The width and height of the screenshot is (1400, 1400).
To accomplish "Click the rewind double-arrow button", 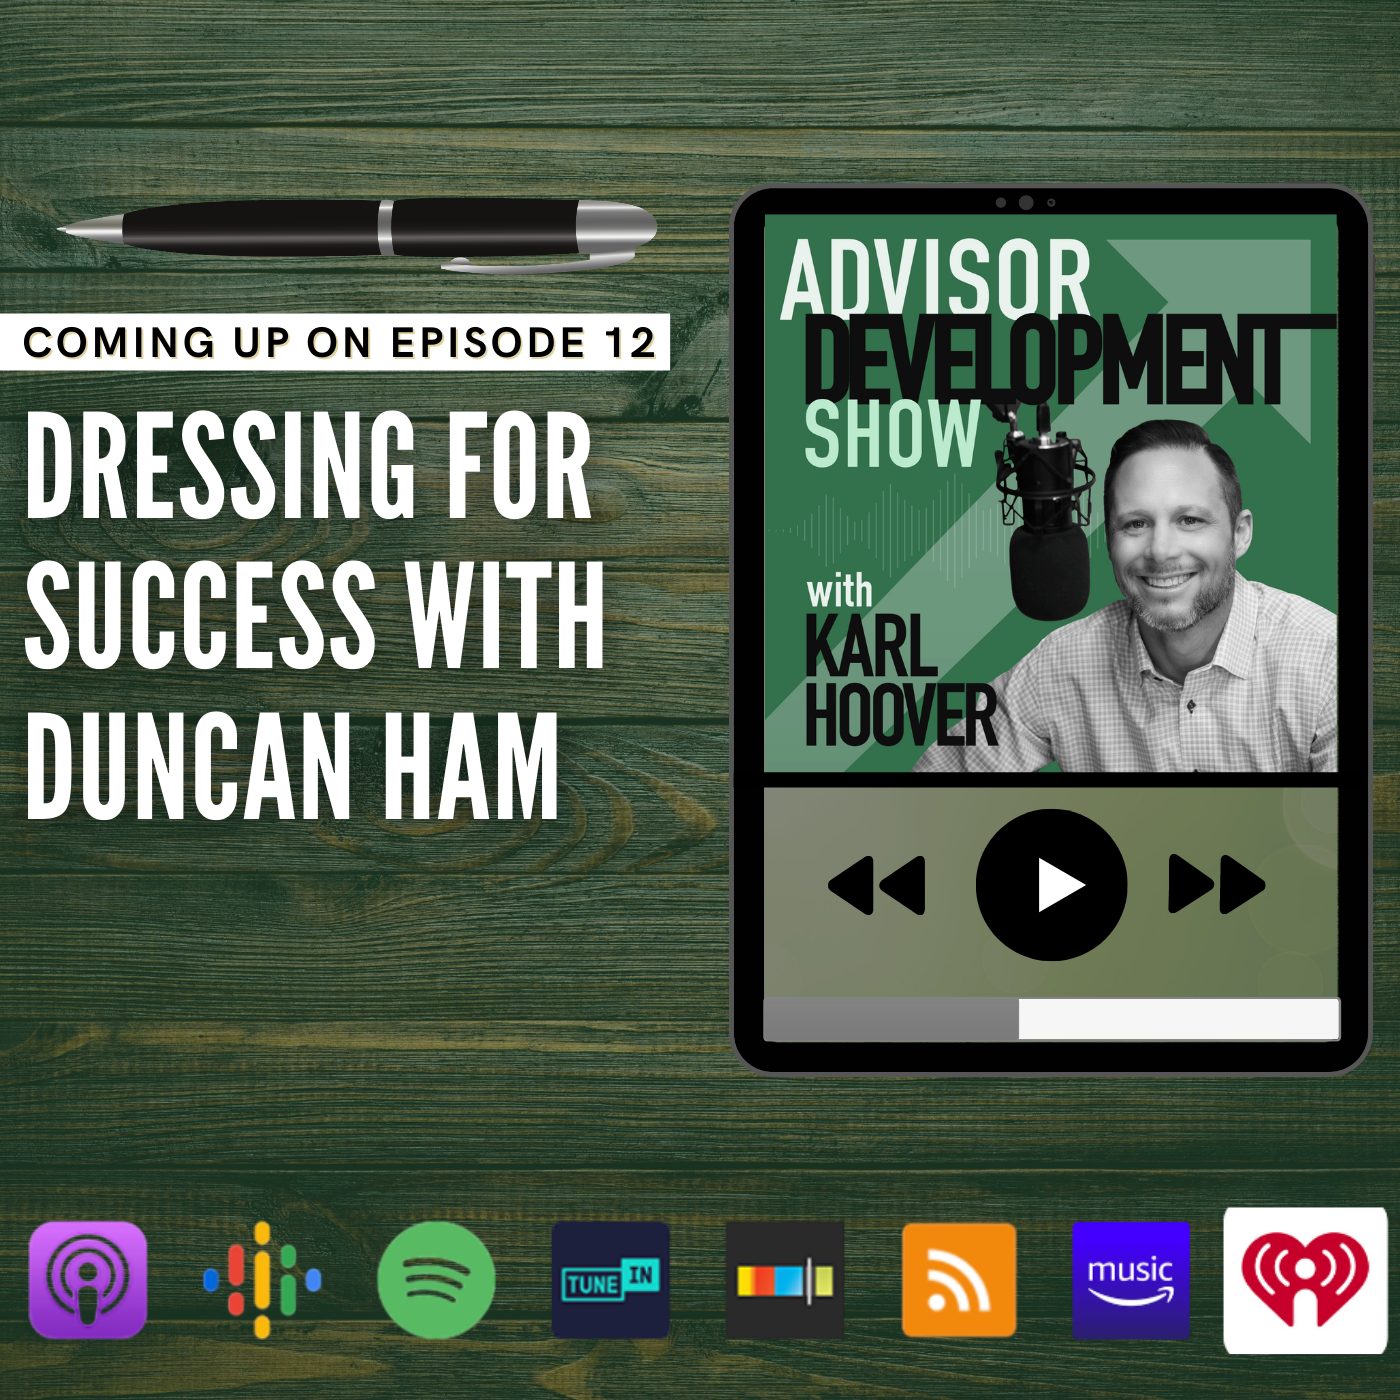I will pos(877,885).
